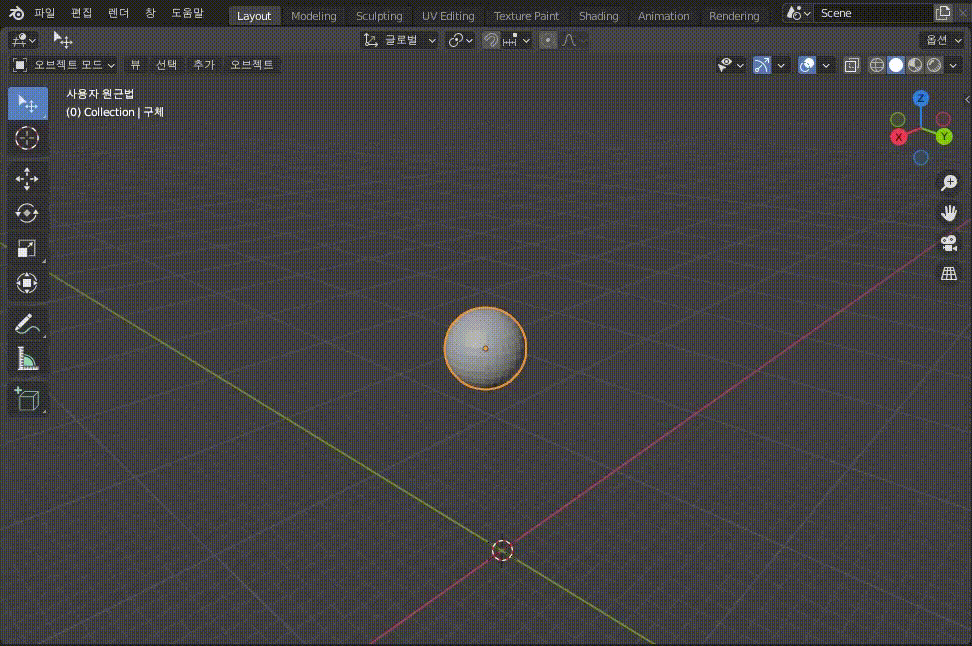Switch to the Animation workspace tab
Image resolution: width=972 pixels, height=646 pixels.
point(663,16)
